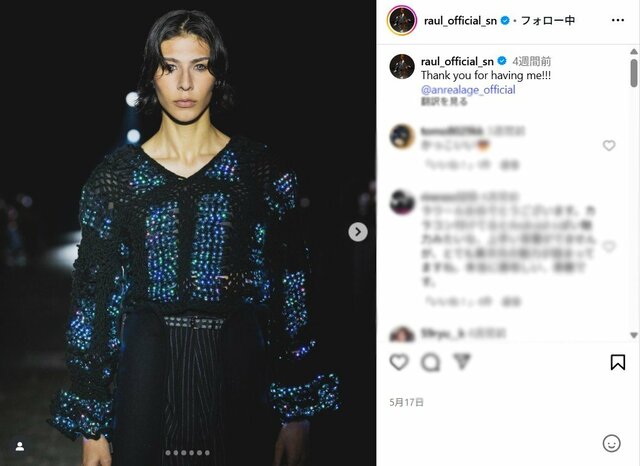Image resolution: width=640 pixels, height=466 pixels.
Task: Show tagged people icon on photo
Action: tap(20, 446)
